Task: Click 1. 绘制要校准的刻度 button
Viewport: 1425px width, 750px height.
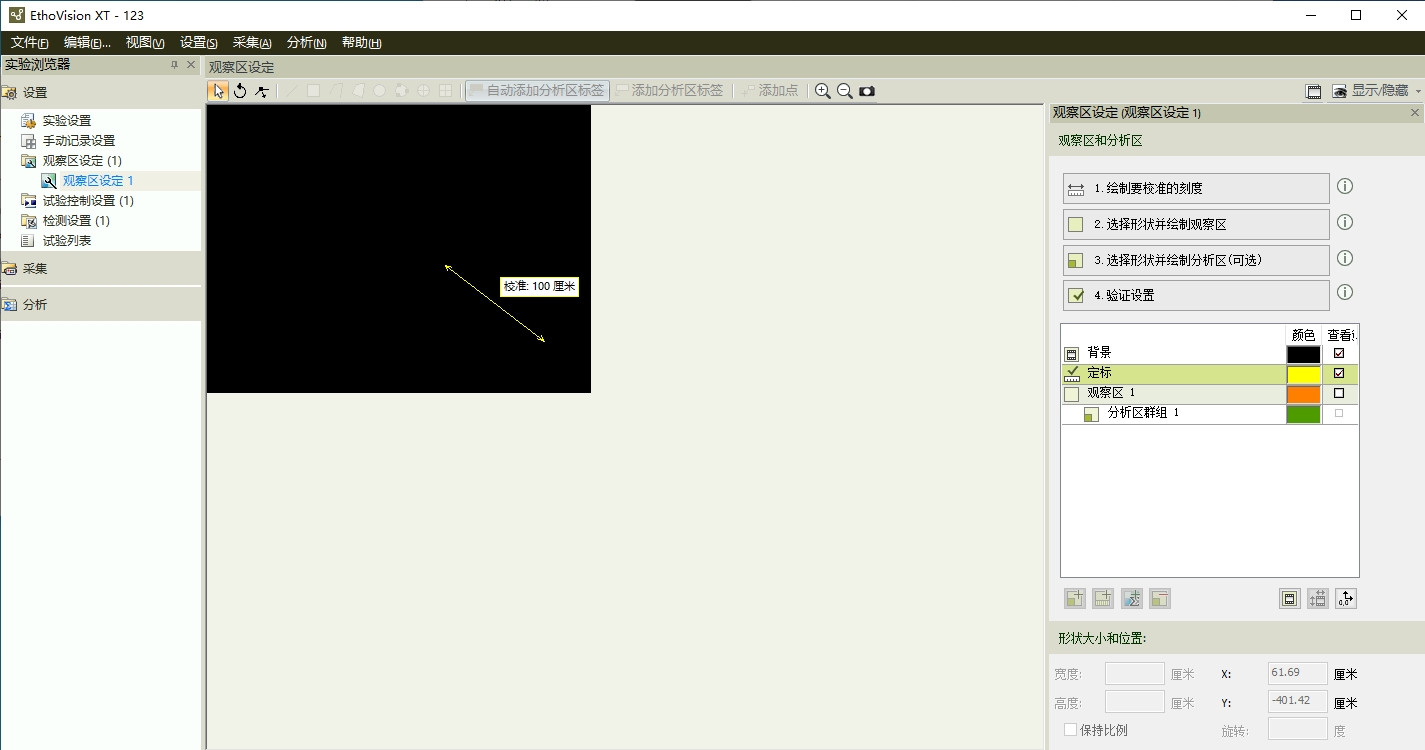Action: [1196, 188]
